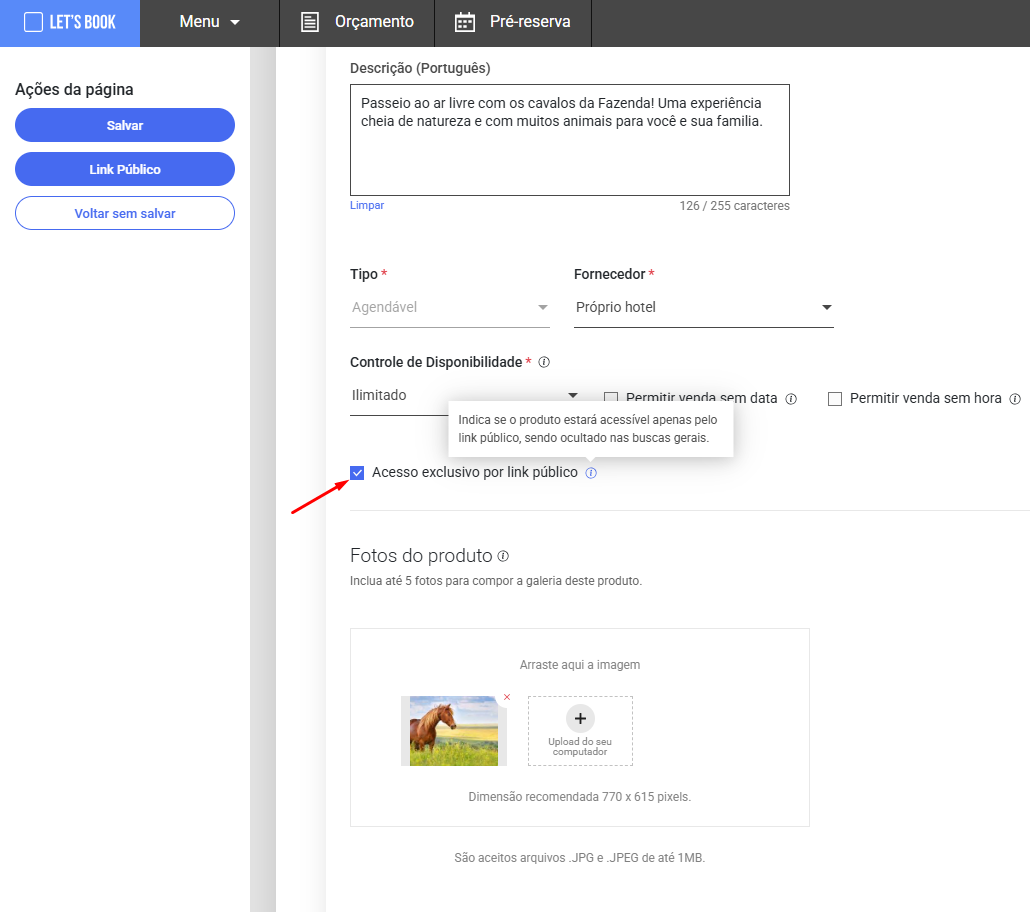The height and width of the screenshot is (912, 1030).
Task: Click info icon beside Controle de Disponibilidade
Action: [x=544, y=362]
